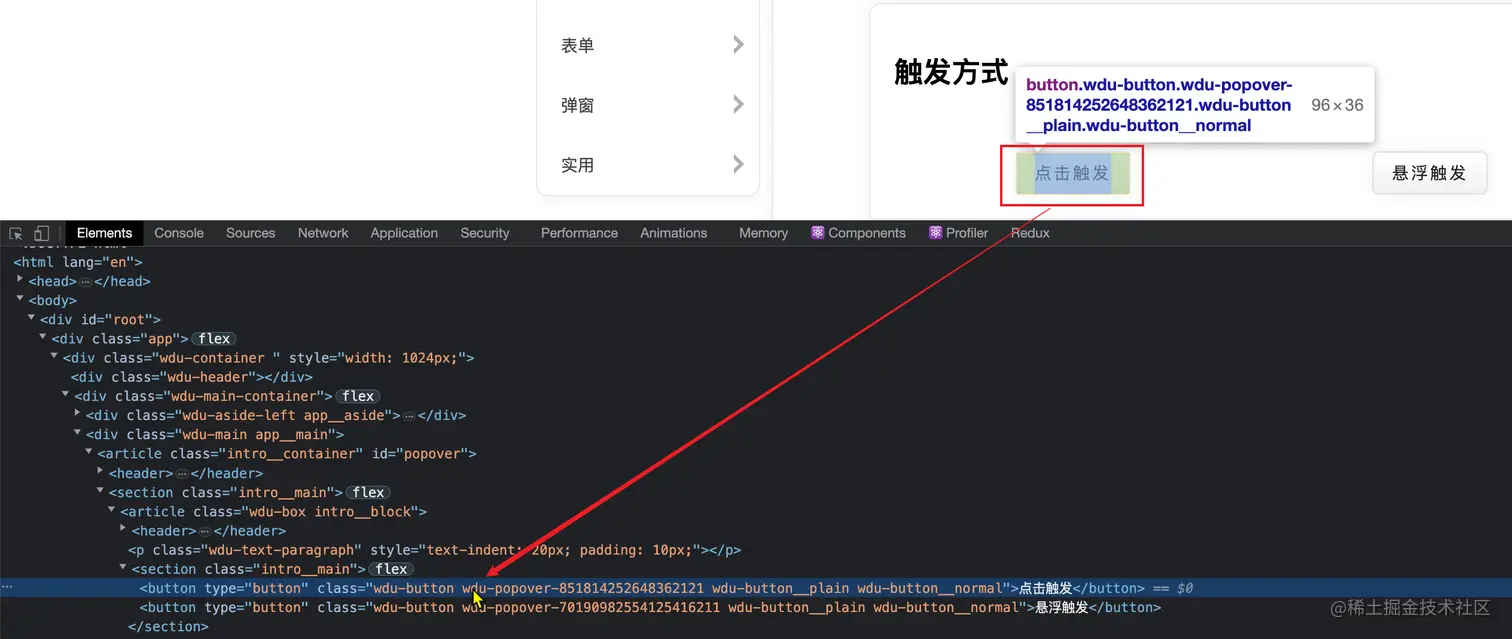Click the 悬浮触发 button
The height and width of the screenshot is (639, 1512).
[1429, 172]
